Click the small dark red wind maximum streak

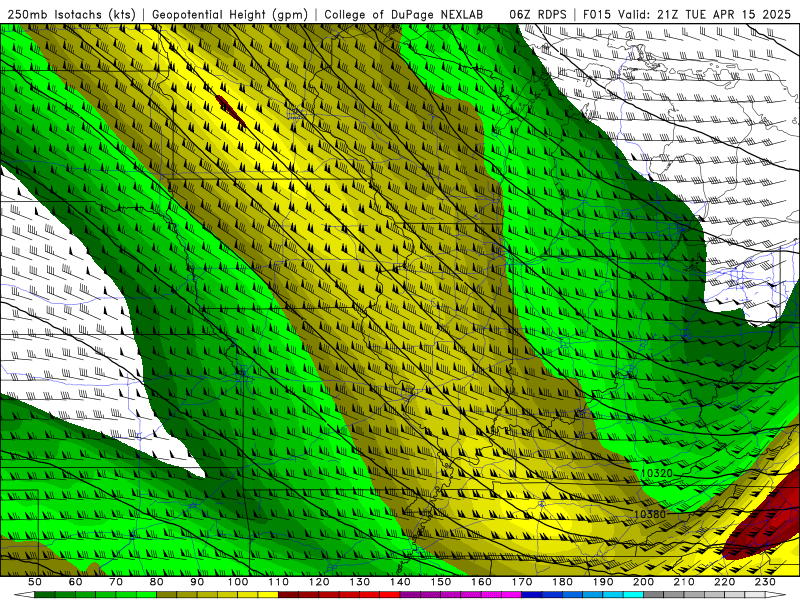[230, 111]
